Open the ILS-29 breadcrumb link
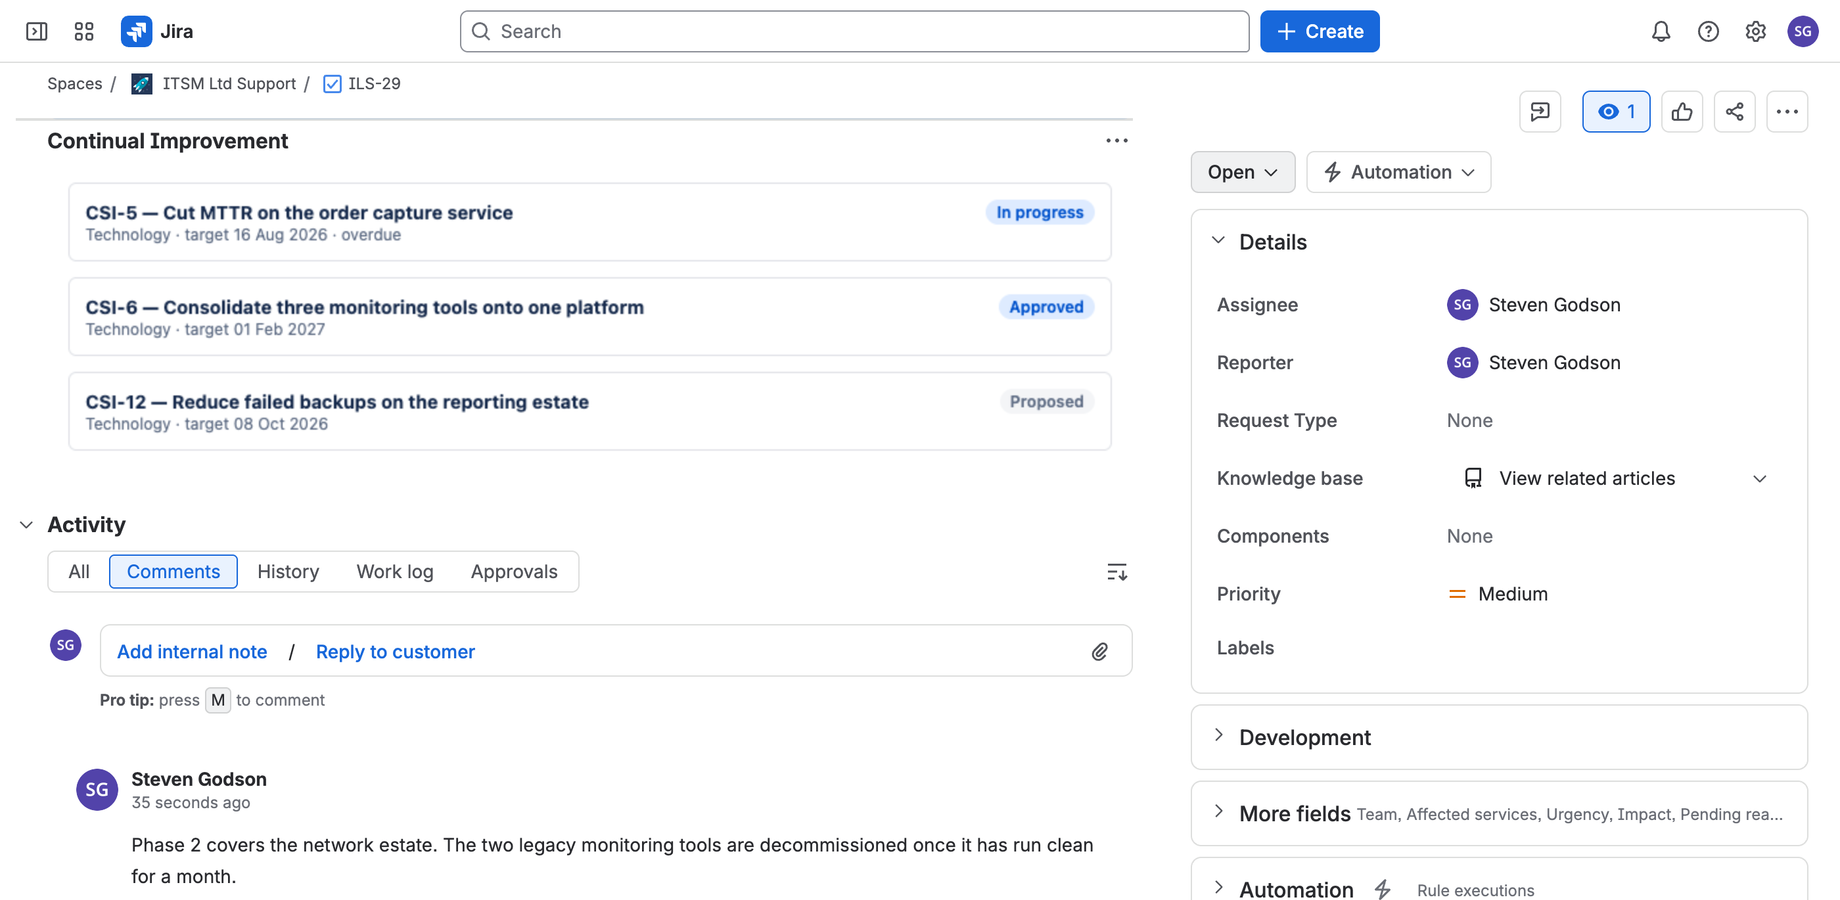Viewport: 1840px width, 900px height. [374, 84]
